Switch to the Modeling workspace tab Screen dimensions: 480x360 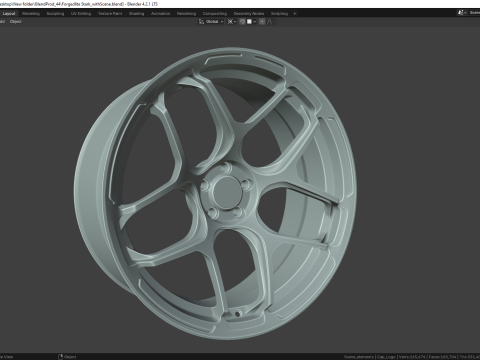pos(31,14)
